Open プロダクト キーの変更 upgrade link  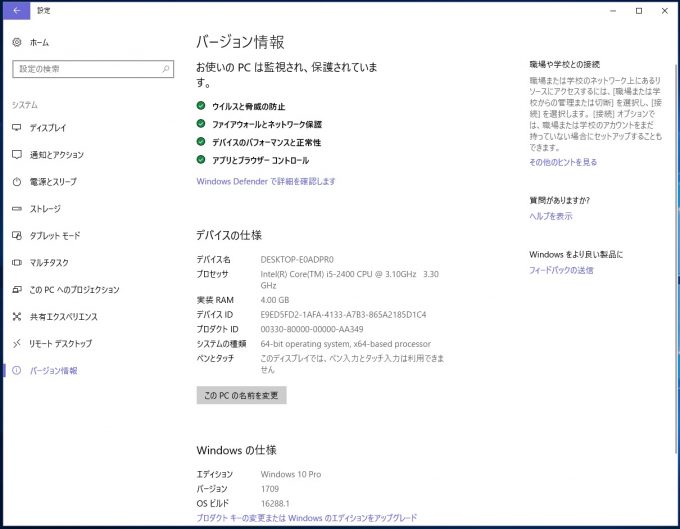(307, 518)
